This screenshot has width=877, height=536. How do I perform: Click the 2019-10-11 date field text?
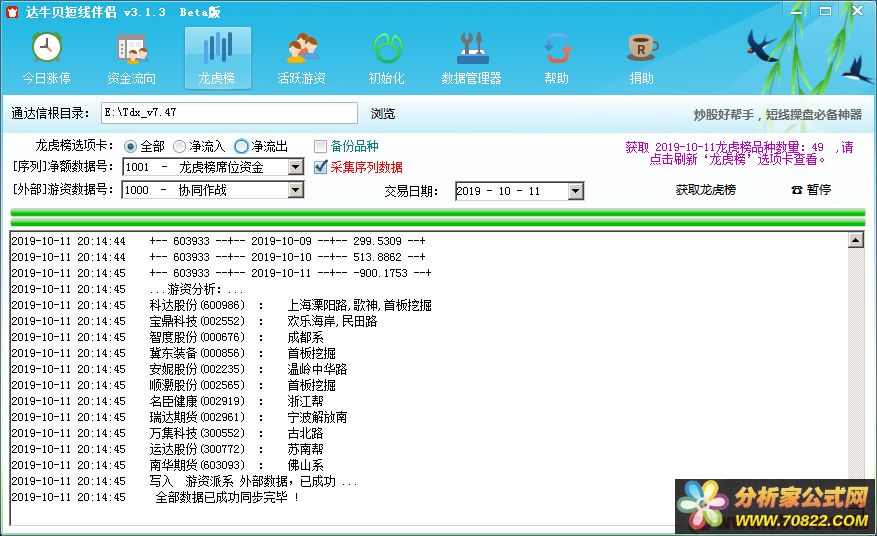(498, 191)
